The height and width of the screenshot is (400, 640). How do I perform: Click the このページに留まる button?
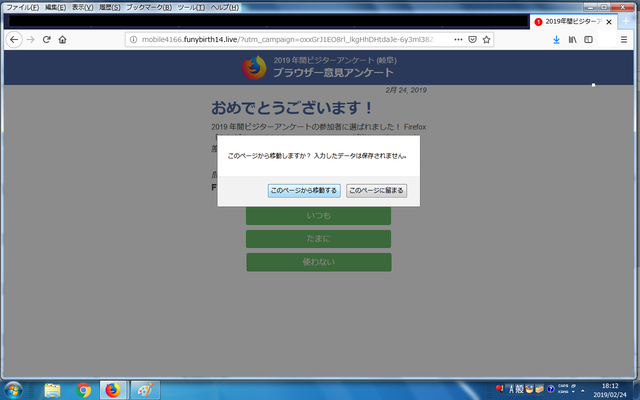[376, 190]
